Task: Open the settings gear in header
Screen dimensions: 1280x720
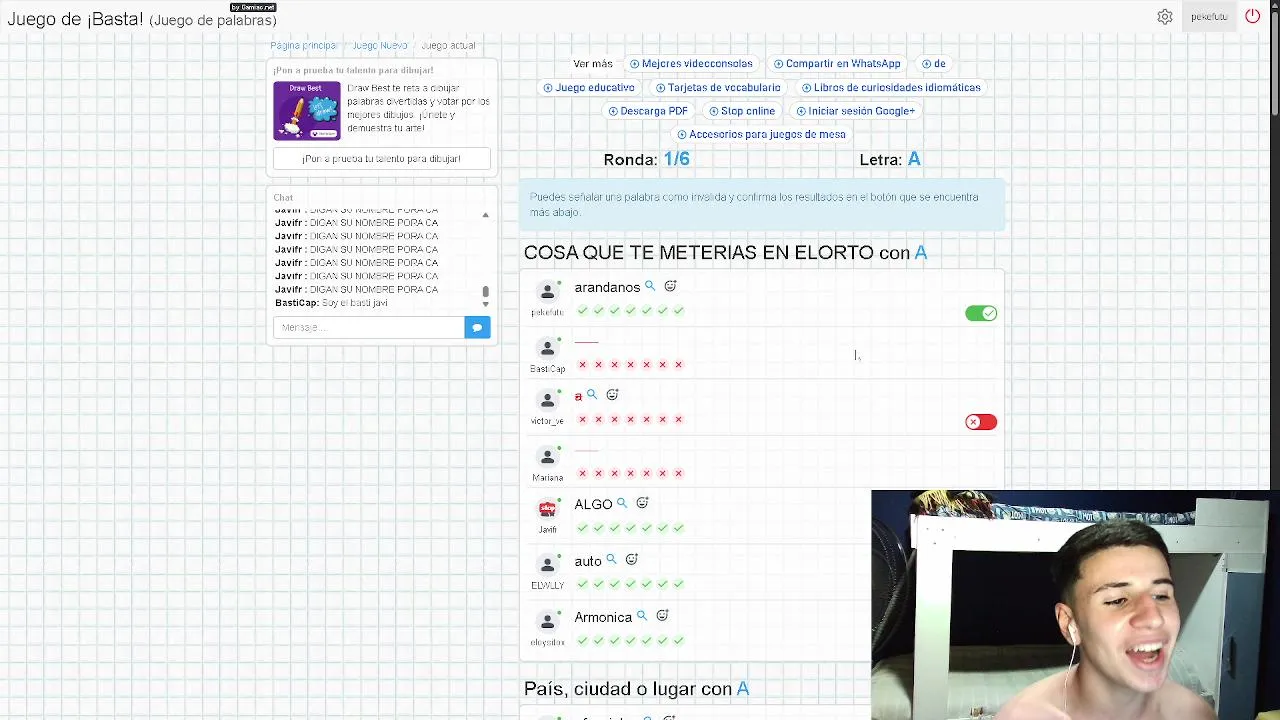Action: [x=1165, y=17]
